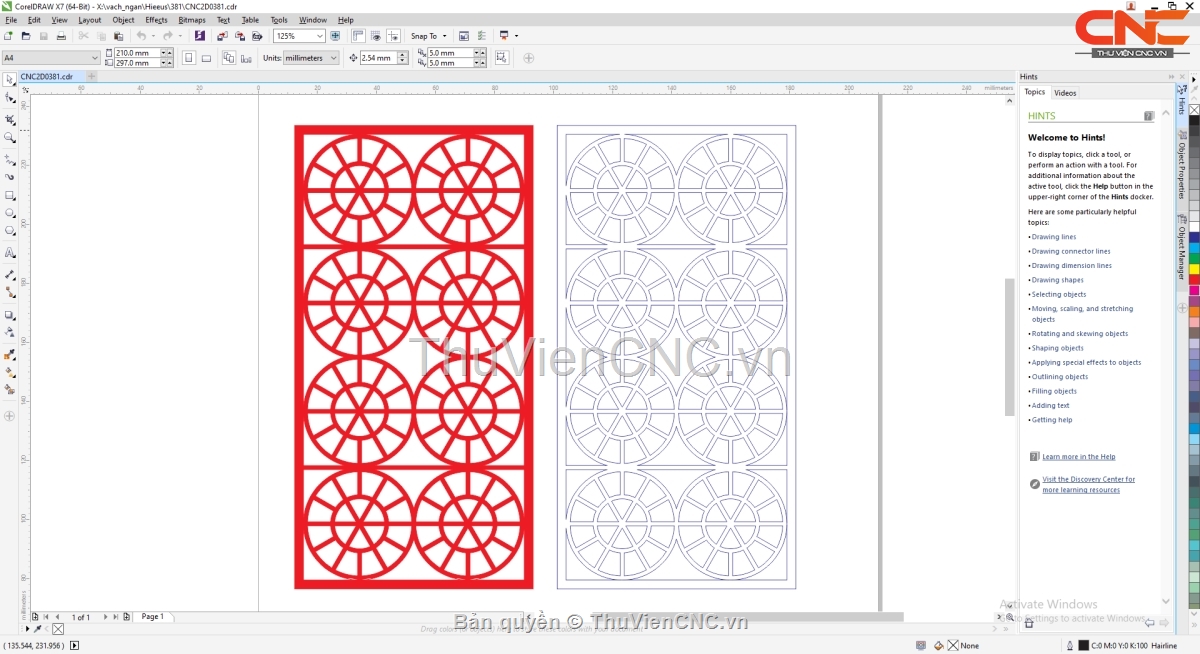The height and width of the screenshot is (654, 1200).
Task: Click the Import icon
Action: click(221, 36)
